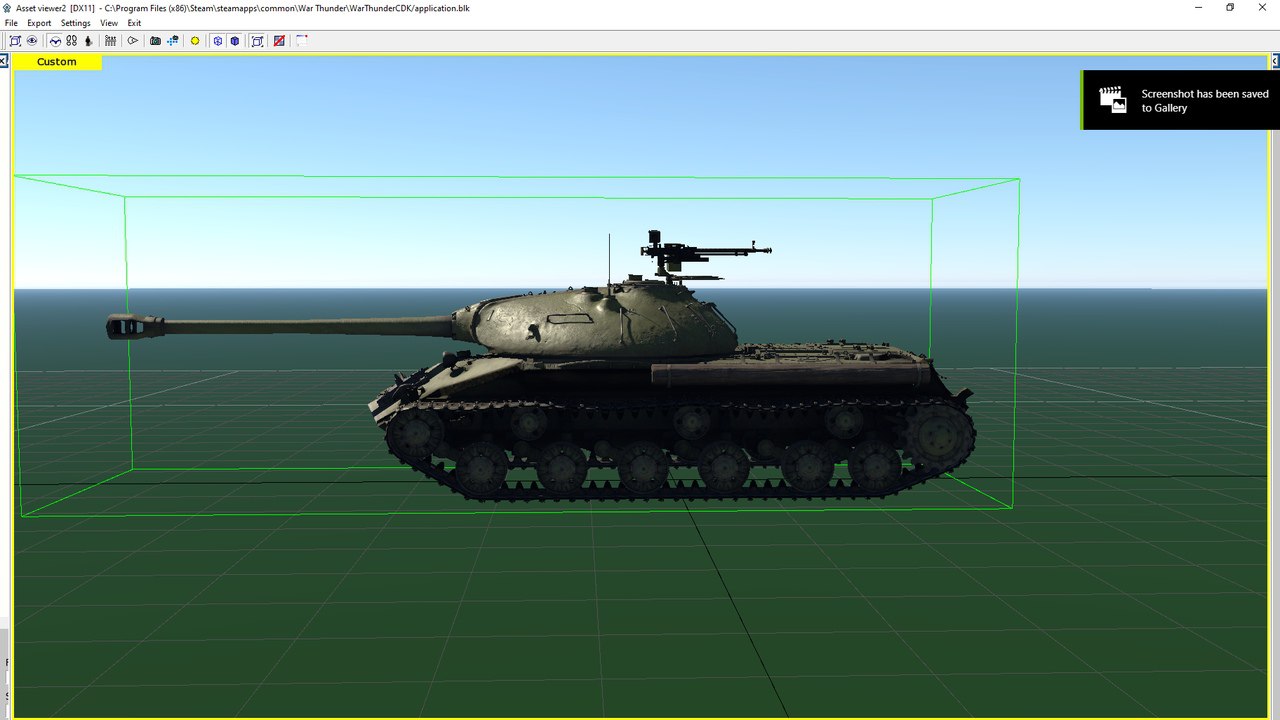Click the cone camera view icon

(x=132, y=41)
